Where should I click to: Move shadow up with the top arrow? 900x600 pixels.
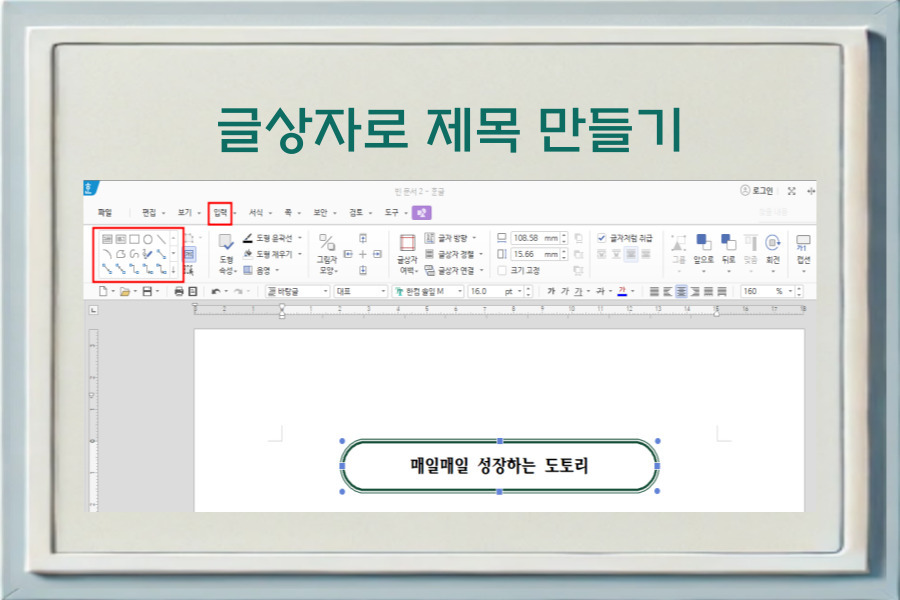[363, 238]
